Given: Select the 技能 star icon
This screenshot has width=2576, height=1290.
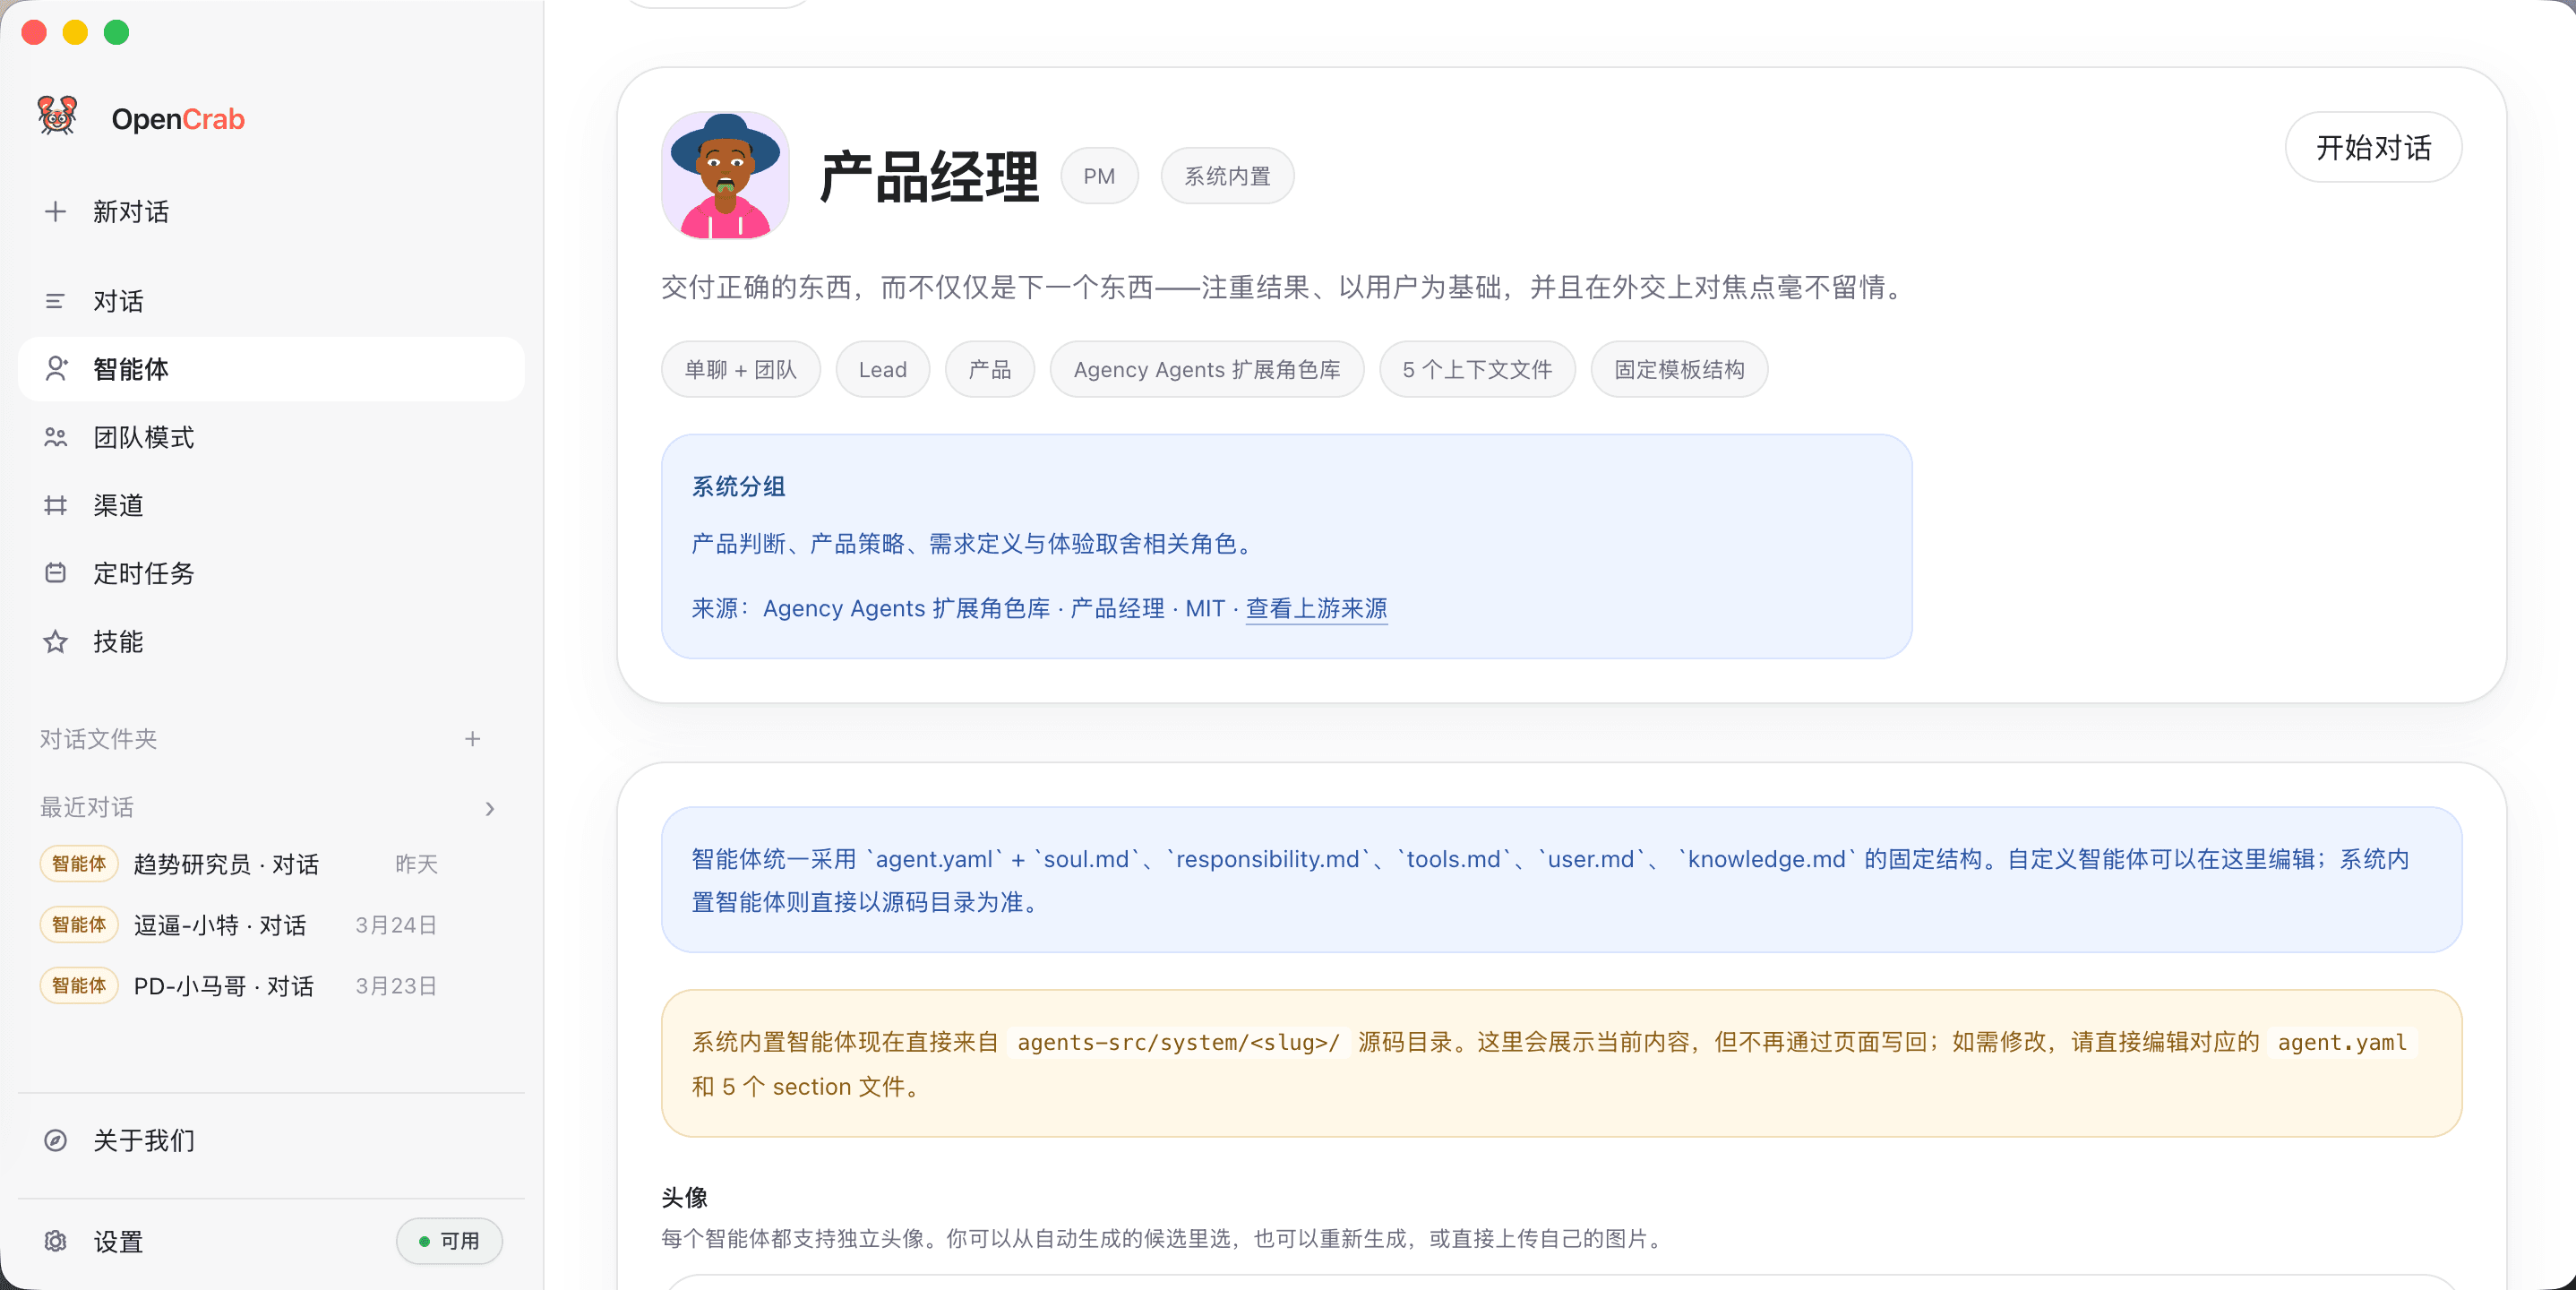Looking at the screenshot, I should (x=55, y=642).
